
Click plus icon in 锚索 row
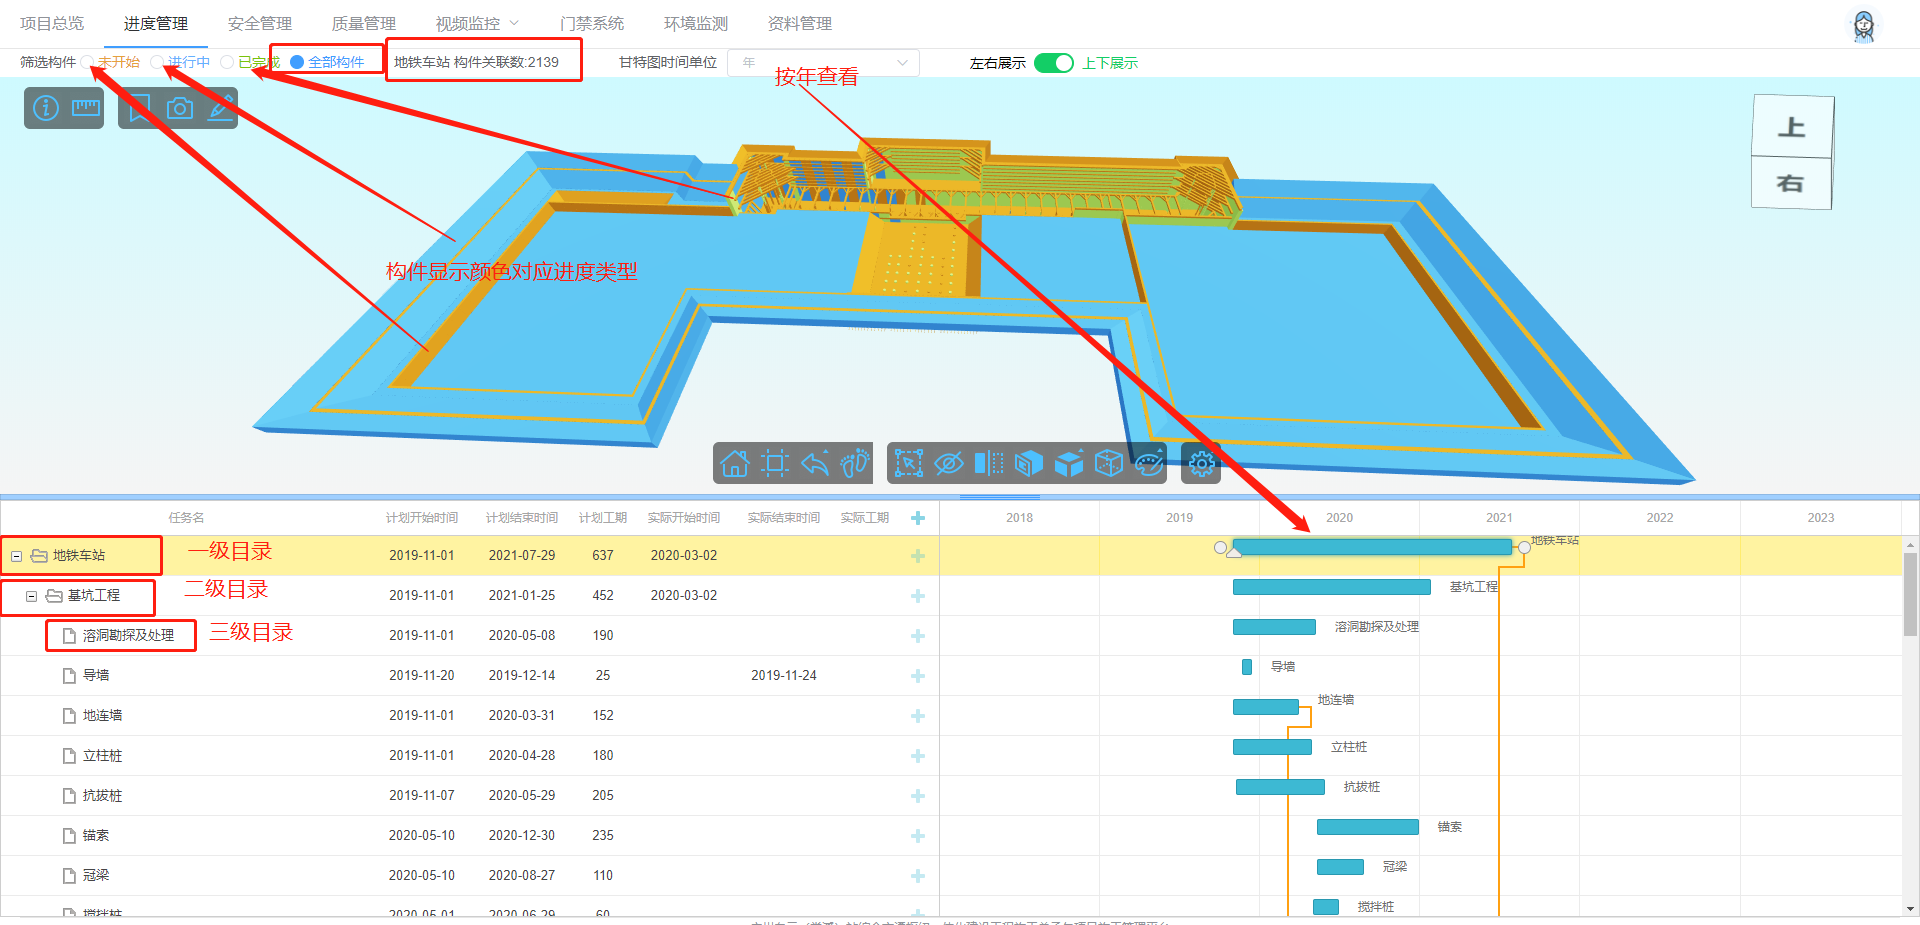click(x=918, y=836)
